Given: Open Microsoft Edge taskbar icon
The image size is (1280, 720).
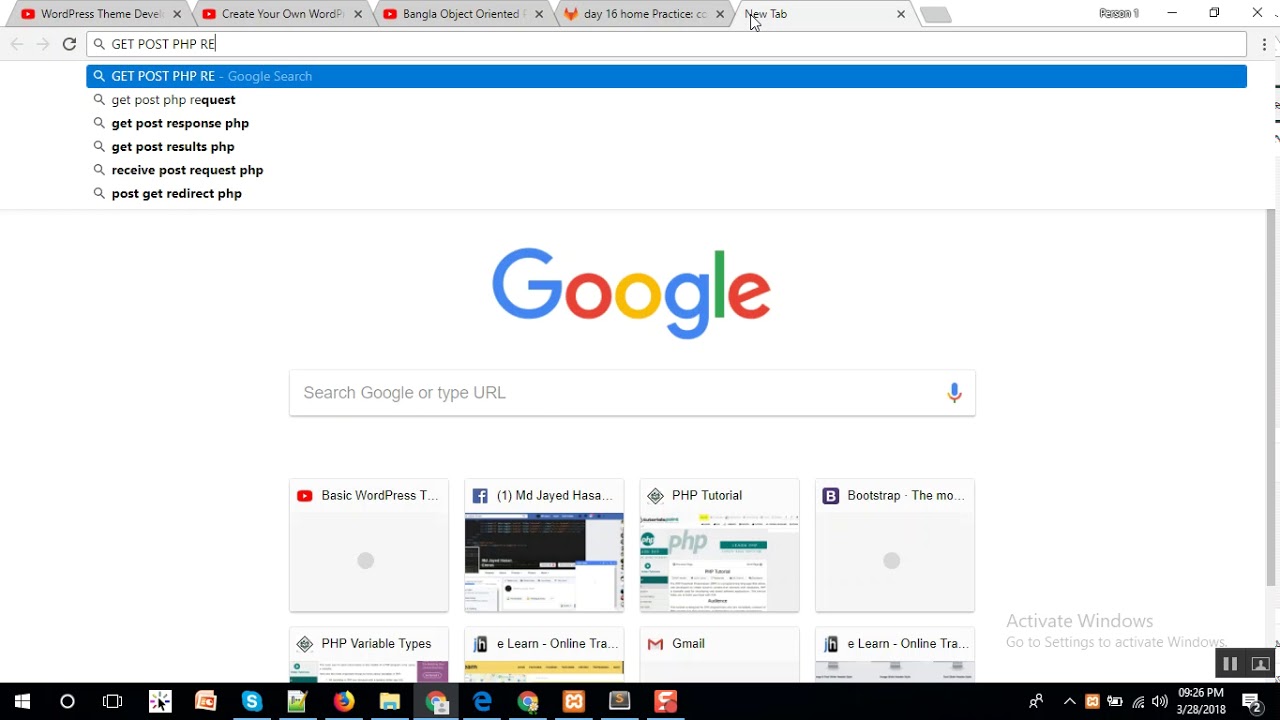Looking at the screenshot, I should (x=482, y=702).
